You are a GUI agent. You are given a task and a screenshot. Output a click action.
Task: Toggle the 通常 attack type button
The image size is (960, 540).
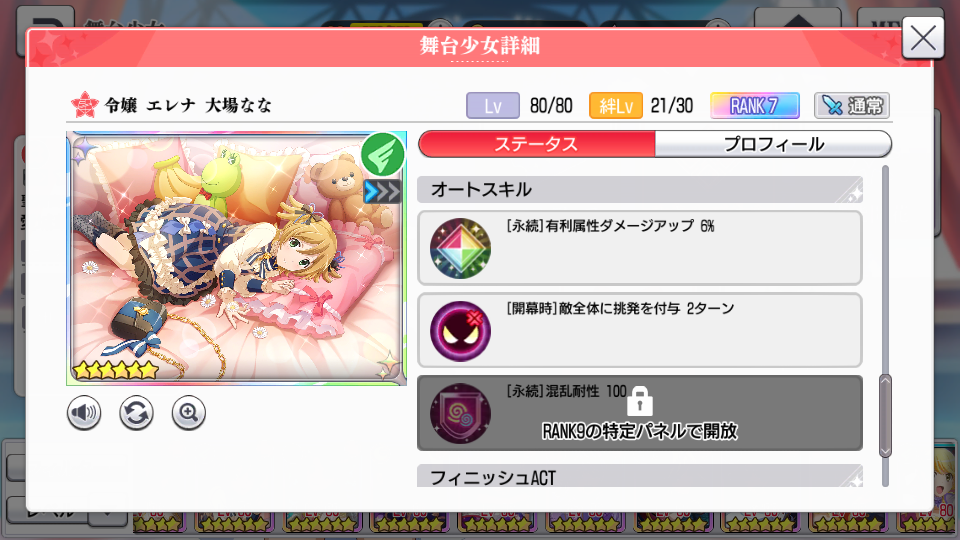coord(852,106)
